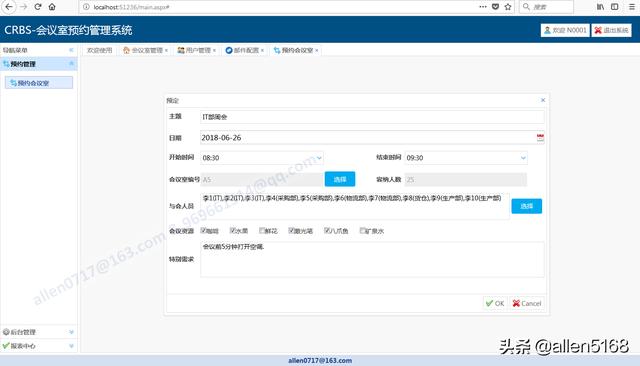Go to browser home page icon

point(52,7)
